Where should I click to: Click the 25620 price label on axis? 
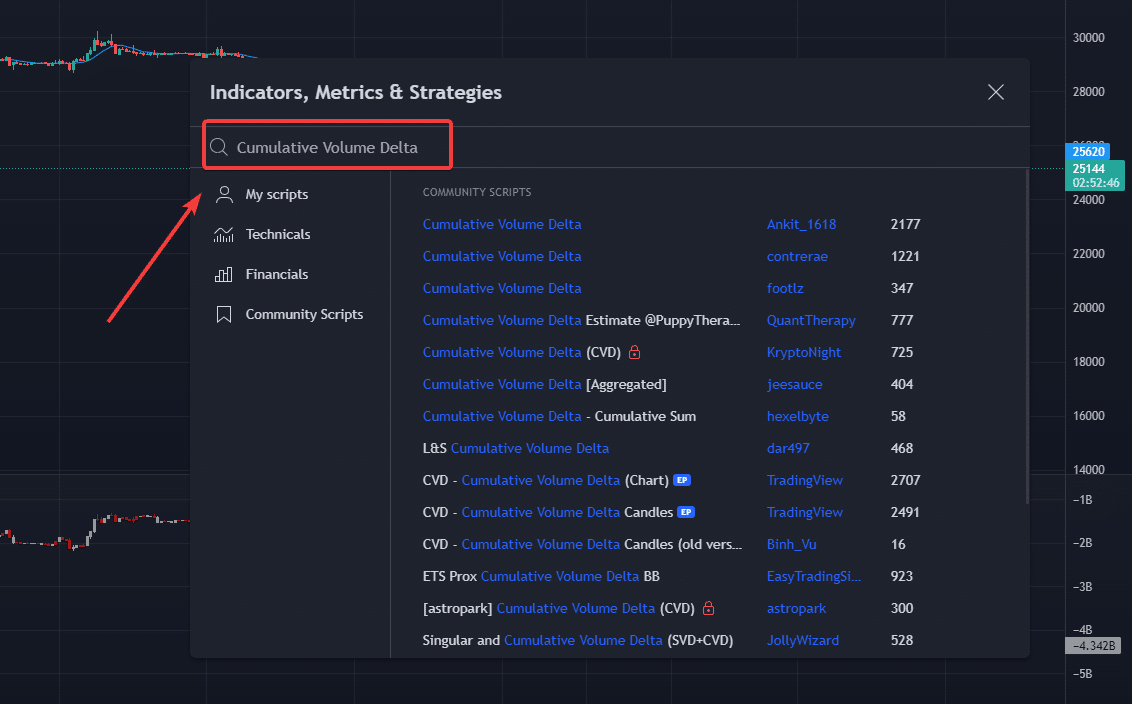tap(1086, 152)
